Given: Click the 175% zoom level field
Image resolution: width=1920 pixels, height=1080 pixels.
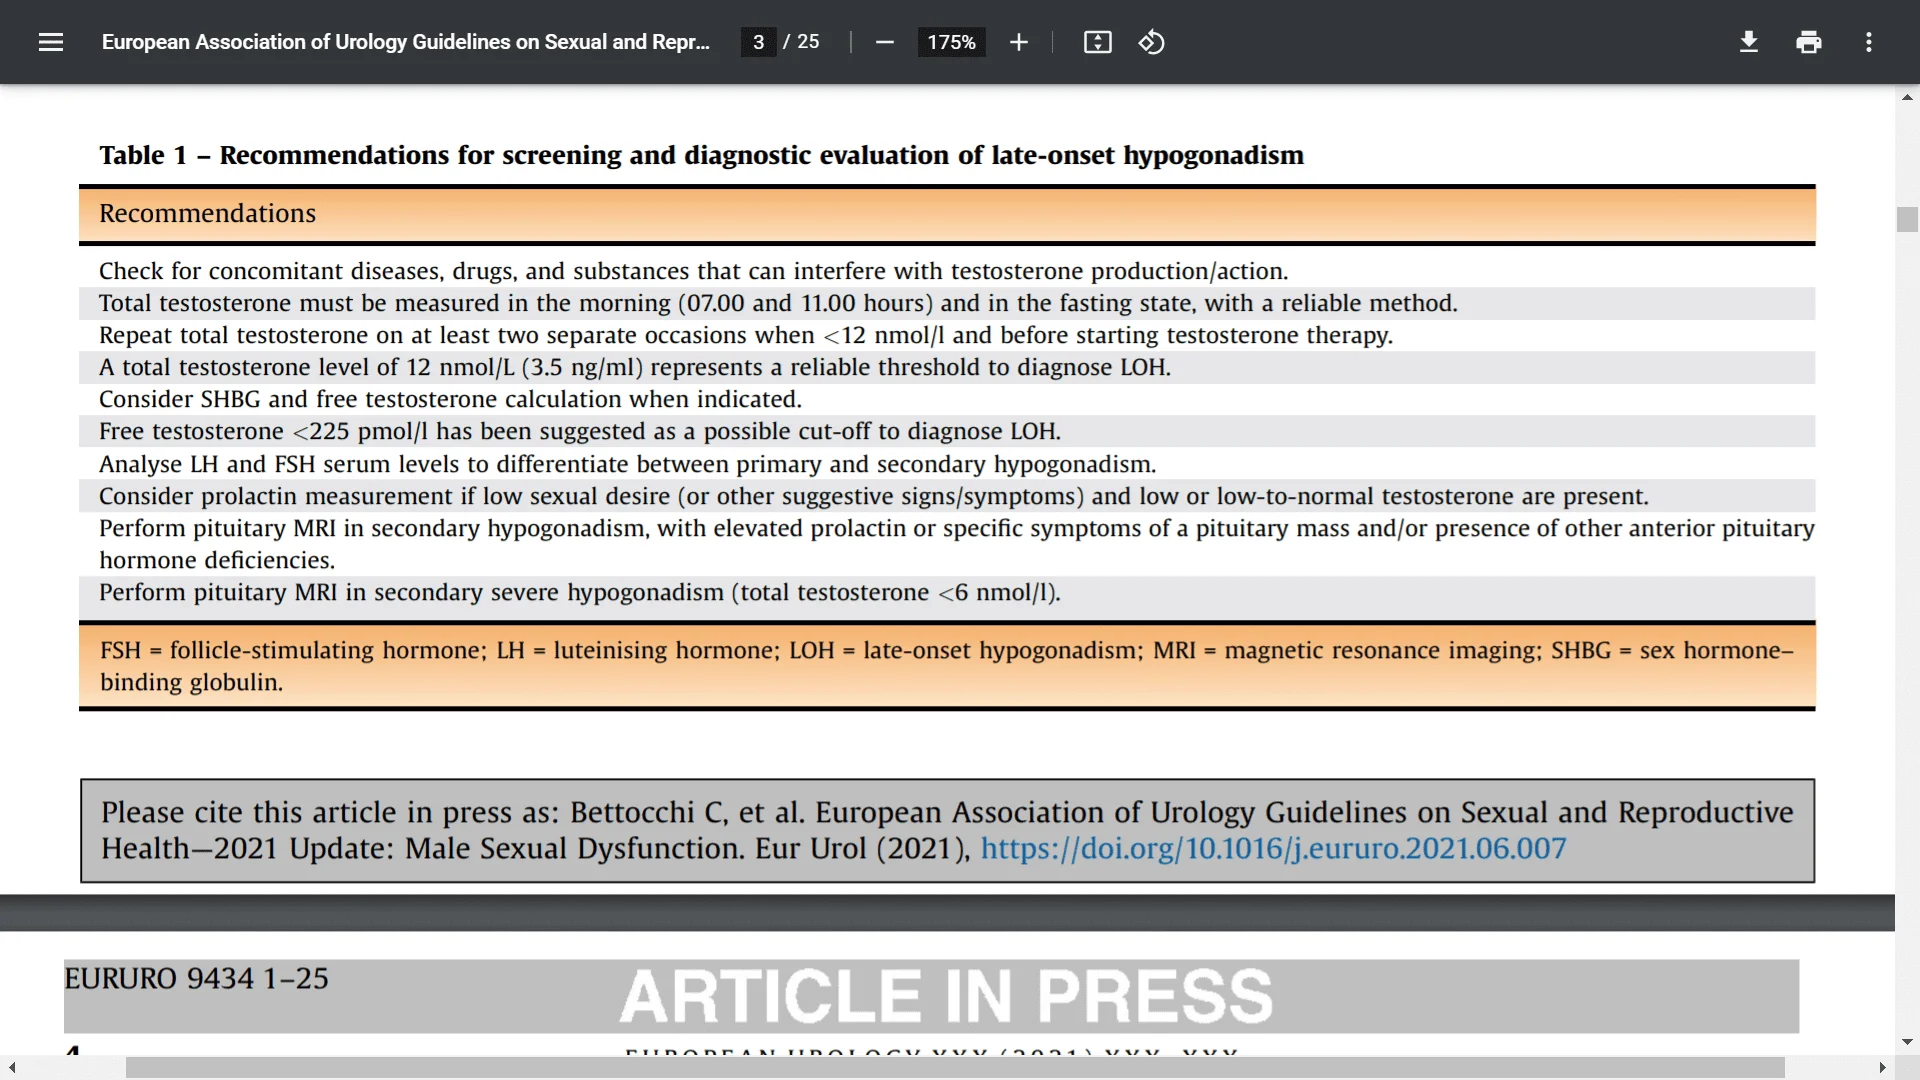Looking at the screenshot, I should [x=951, y=42].
